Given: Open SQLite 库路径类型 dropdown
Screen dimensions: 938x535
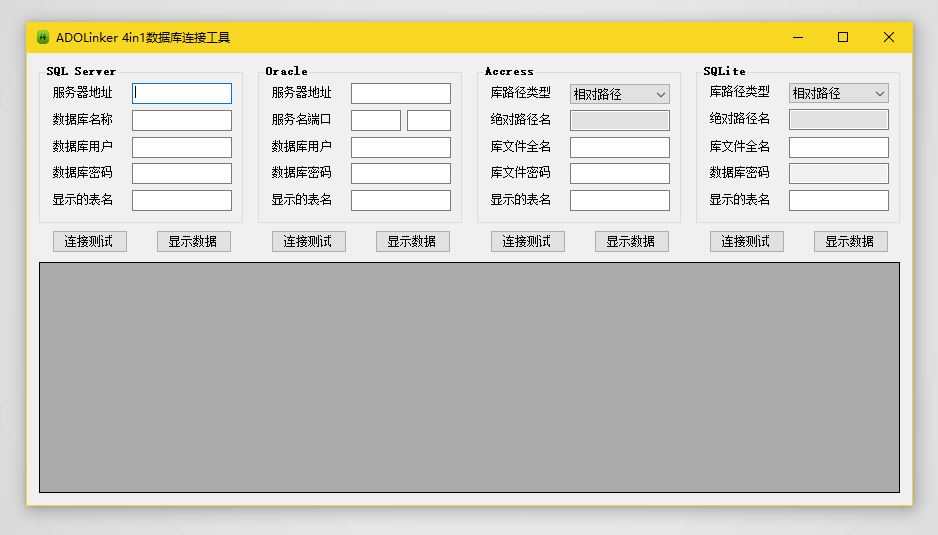Looking at the screenshot, I should [x=839, y=93].
